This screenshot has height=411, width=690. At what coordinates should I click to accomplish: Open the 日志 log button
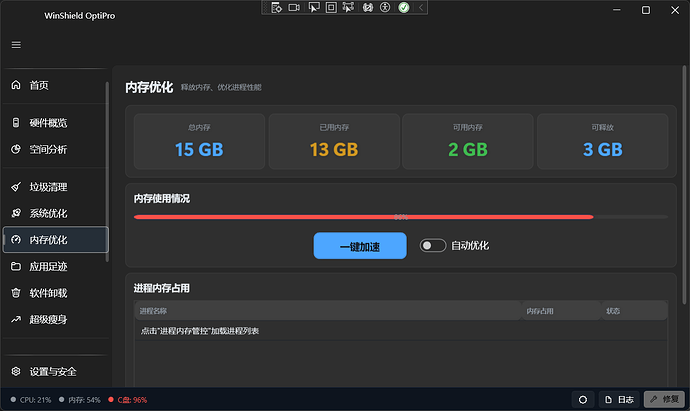point(619,400)
